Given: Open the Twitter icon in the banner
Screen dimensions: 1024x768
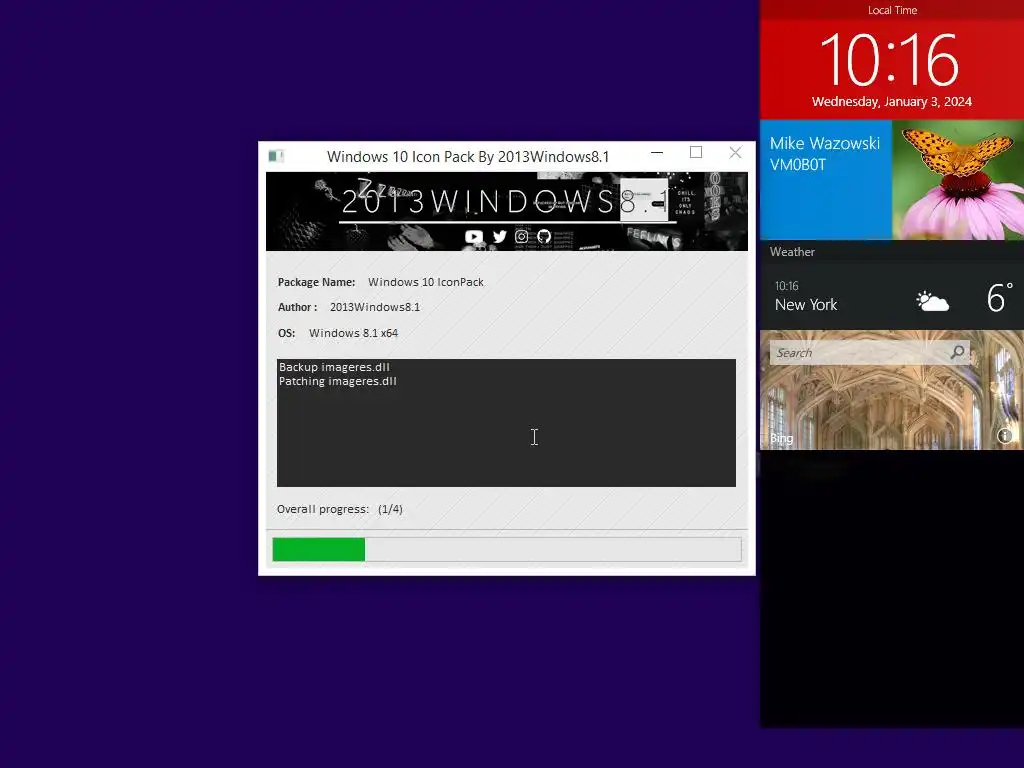Looking at the screenshot, I should (500, 236).
